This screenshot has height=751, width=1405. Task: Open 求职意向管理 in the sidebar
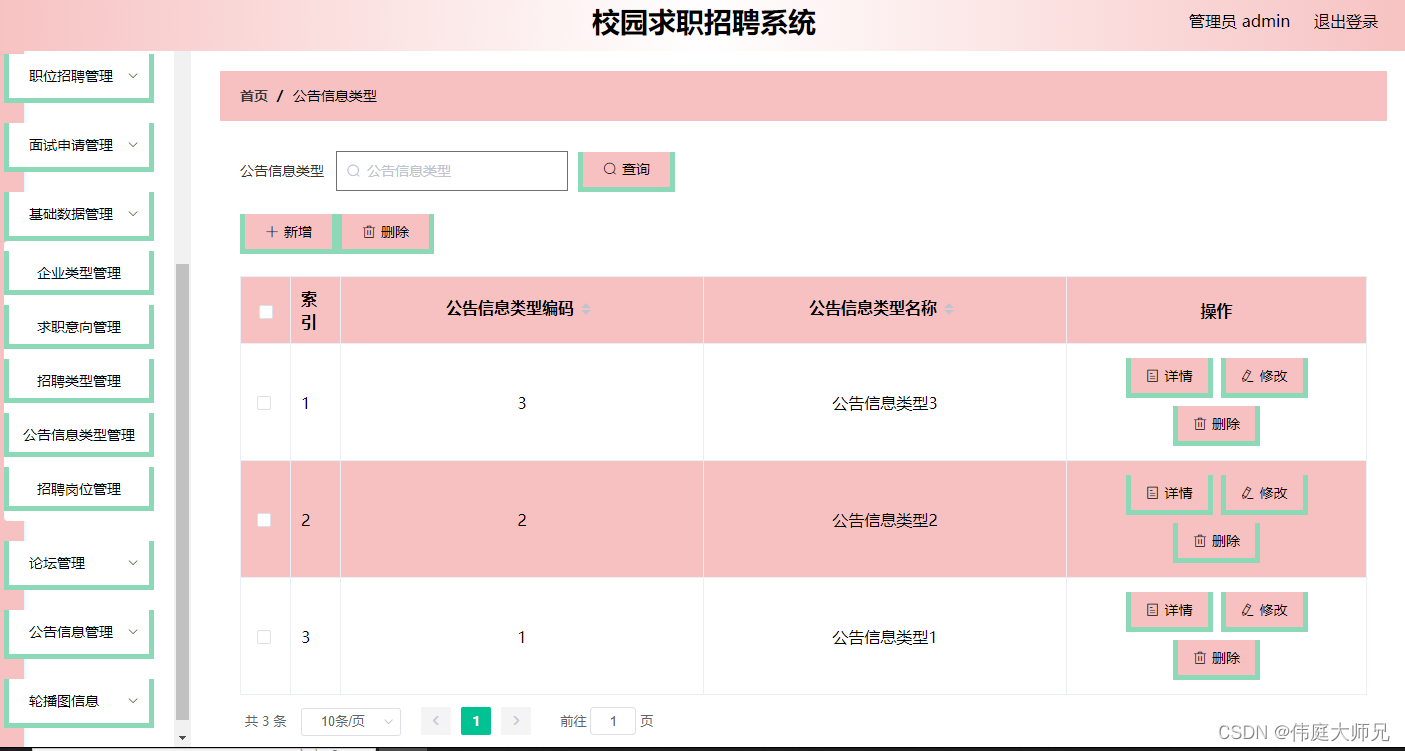pyautogui.click(x=79, y=326)
